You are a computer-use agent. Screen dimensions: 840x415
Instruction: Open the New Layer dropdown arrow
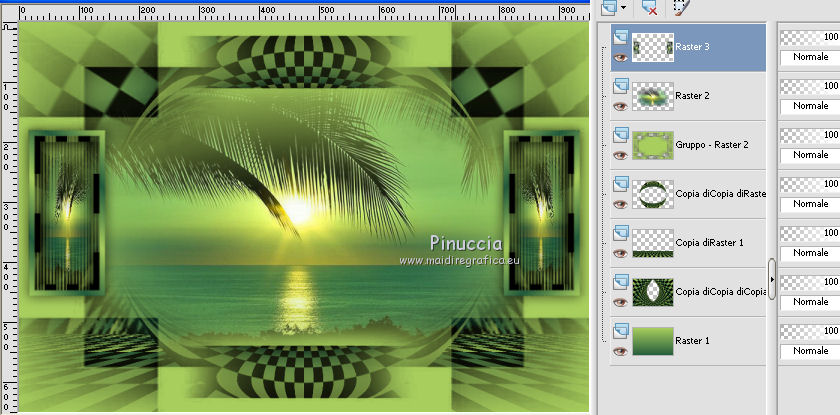[624, 8]
